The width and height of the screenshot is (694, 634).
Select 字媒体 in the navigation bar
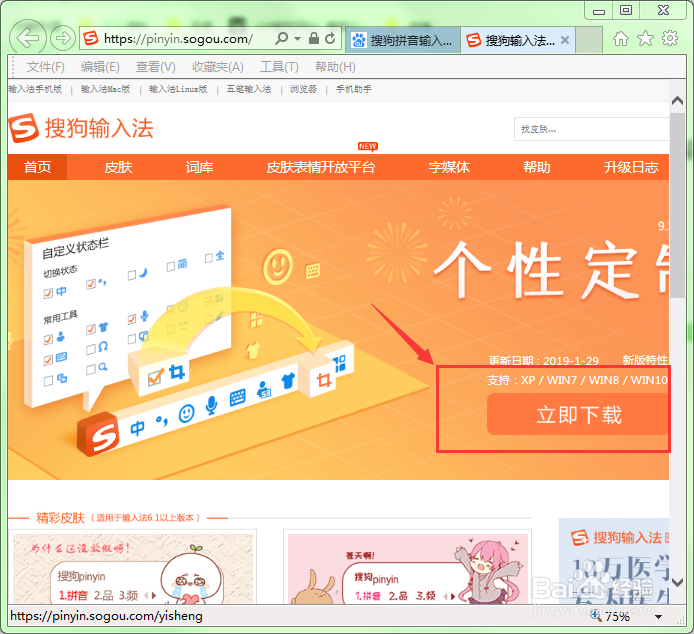pyautogui.click(x=449, y=167)
